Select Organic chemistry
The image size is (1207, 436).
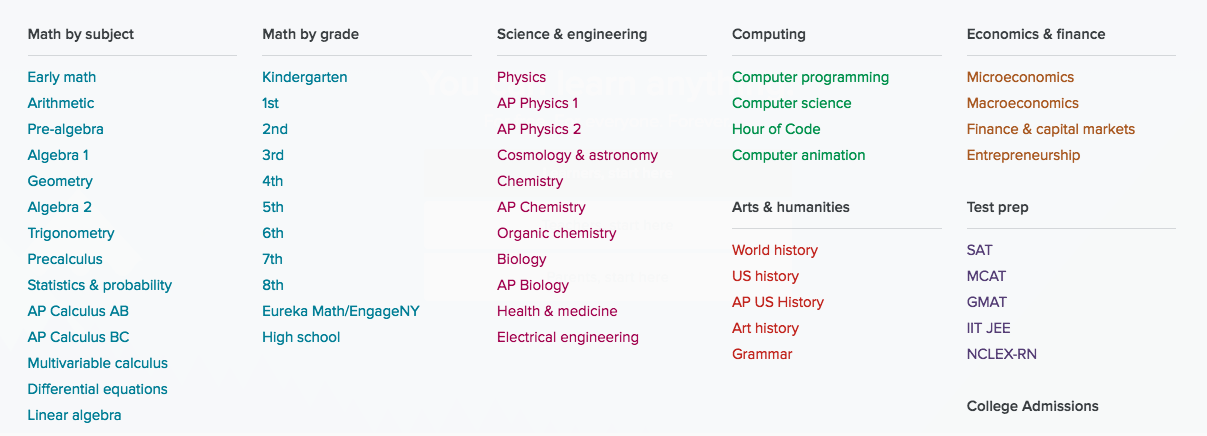(557, 233)
